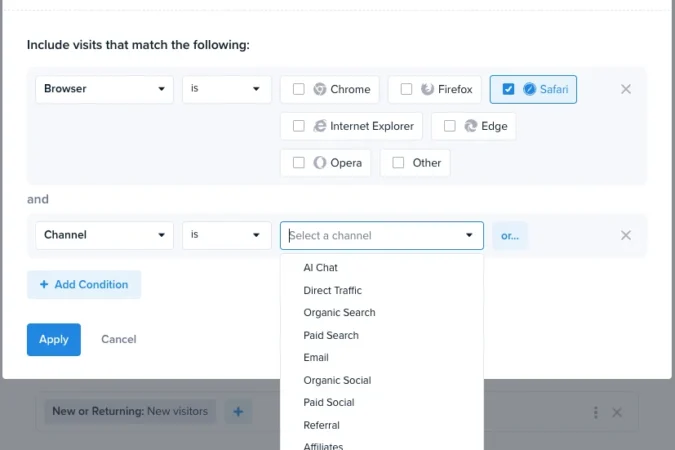
Task: Click Add Condition
Action: pos(84,285)
